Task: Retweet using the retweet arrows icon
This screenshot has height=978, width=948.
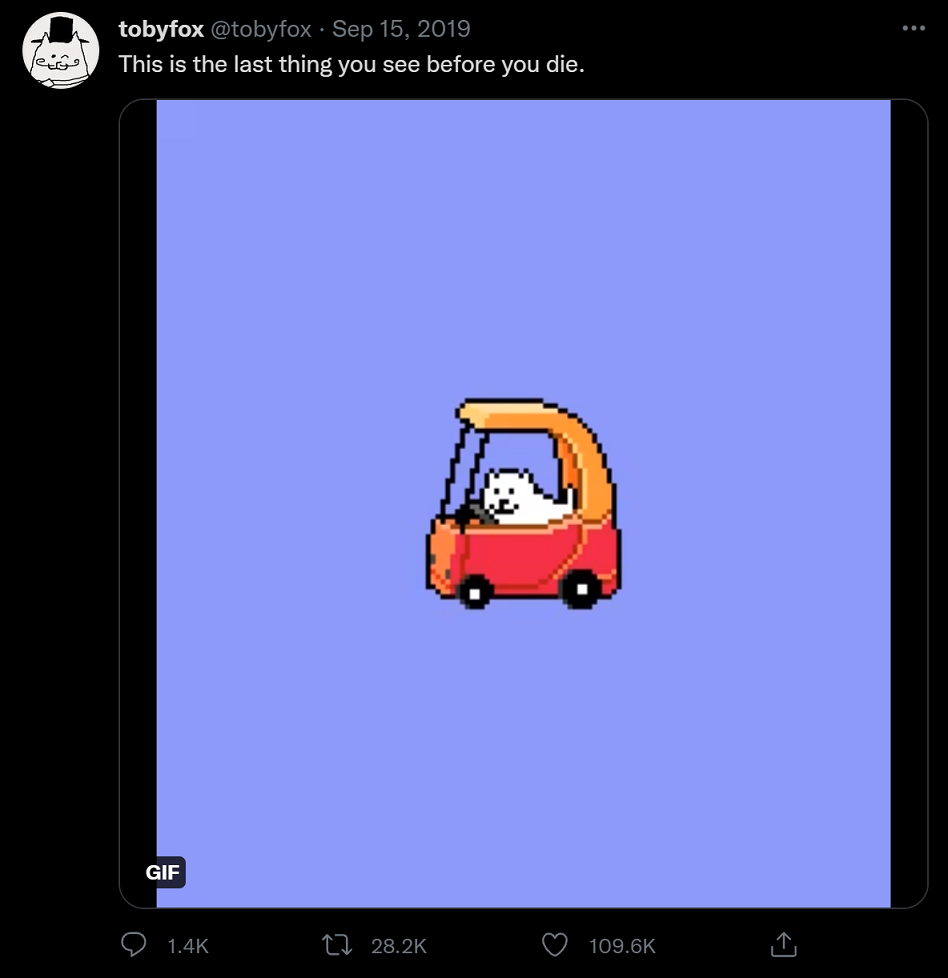Action: pyautogui.click(x=337, y=945)
